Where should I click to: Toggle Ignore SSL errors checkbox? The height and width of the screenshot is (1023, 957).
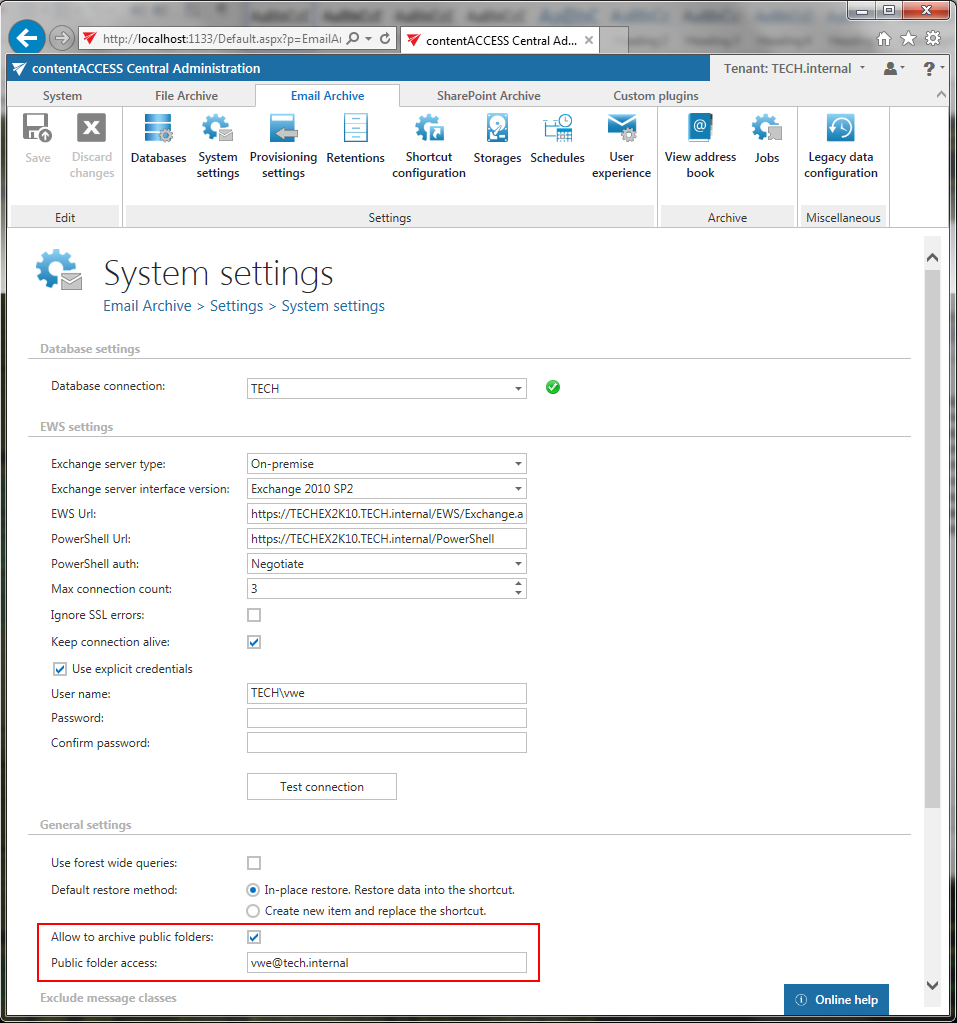coord(254,615)
